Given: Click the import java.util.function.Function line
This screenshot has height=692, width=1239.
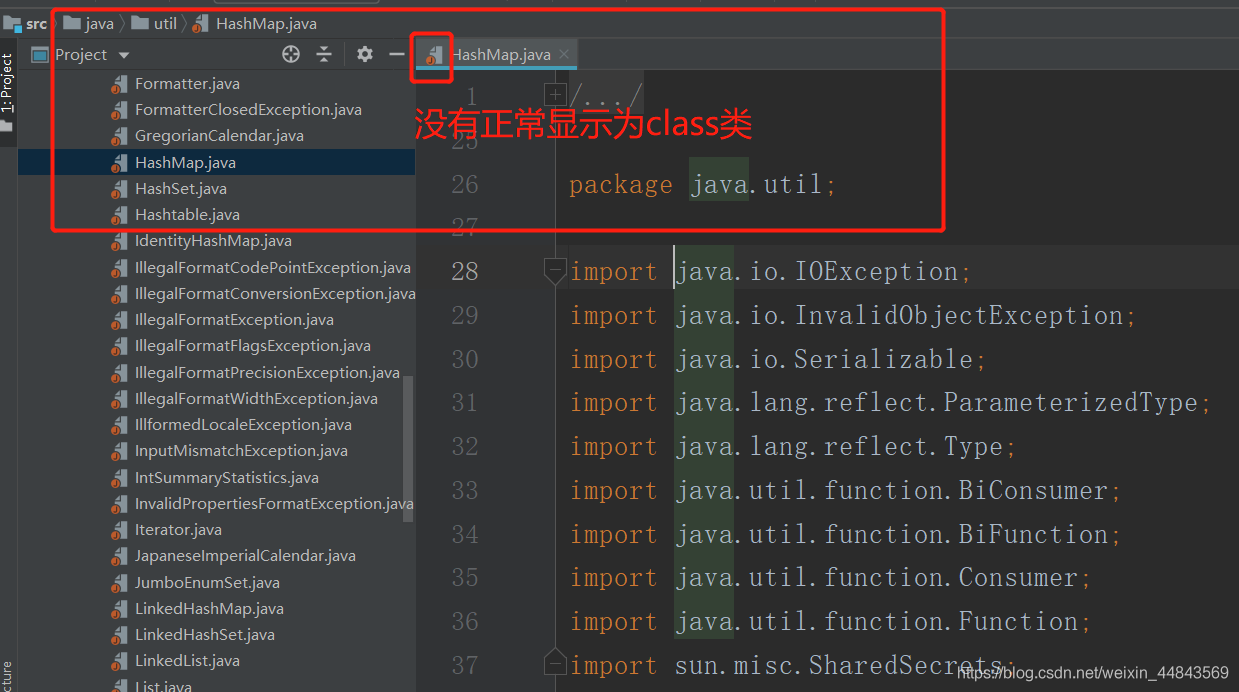Looking at the screenshot, I should [x=831, y=622].
